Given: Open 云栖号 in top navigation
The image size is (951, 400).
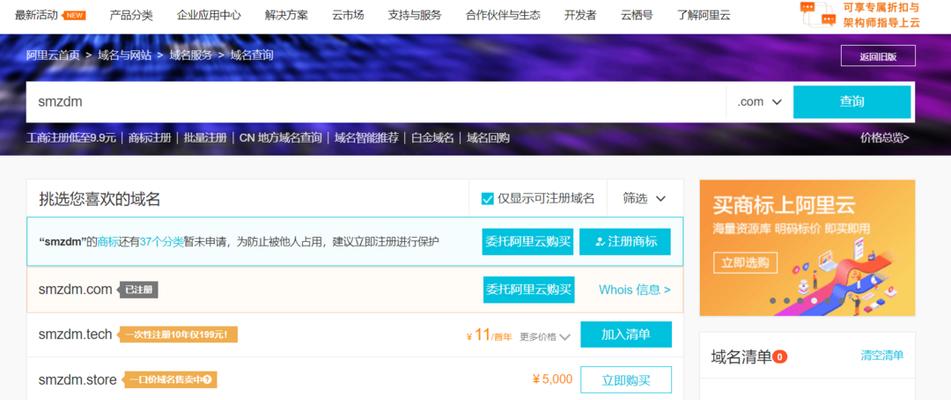Looking at the screenshot, I should [x=637, y=15].
